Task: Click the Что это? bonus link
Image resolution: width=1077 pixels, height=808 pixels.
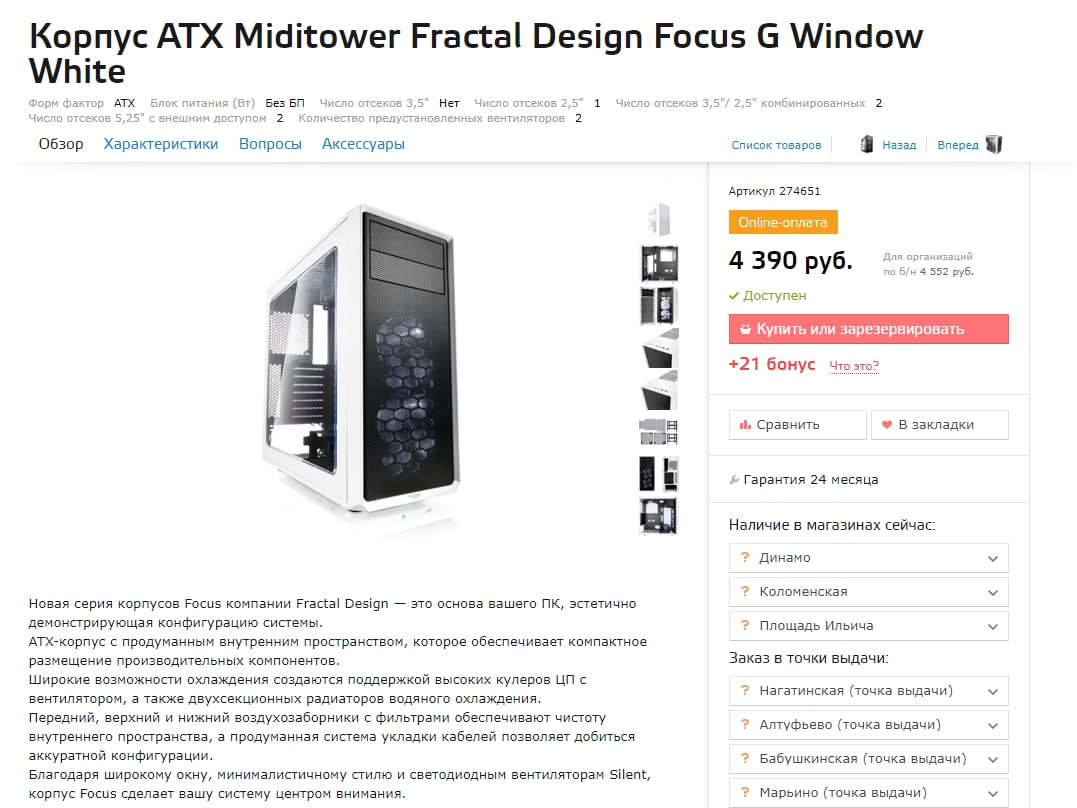Action: 854,366
